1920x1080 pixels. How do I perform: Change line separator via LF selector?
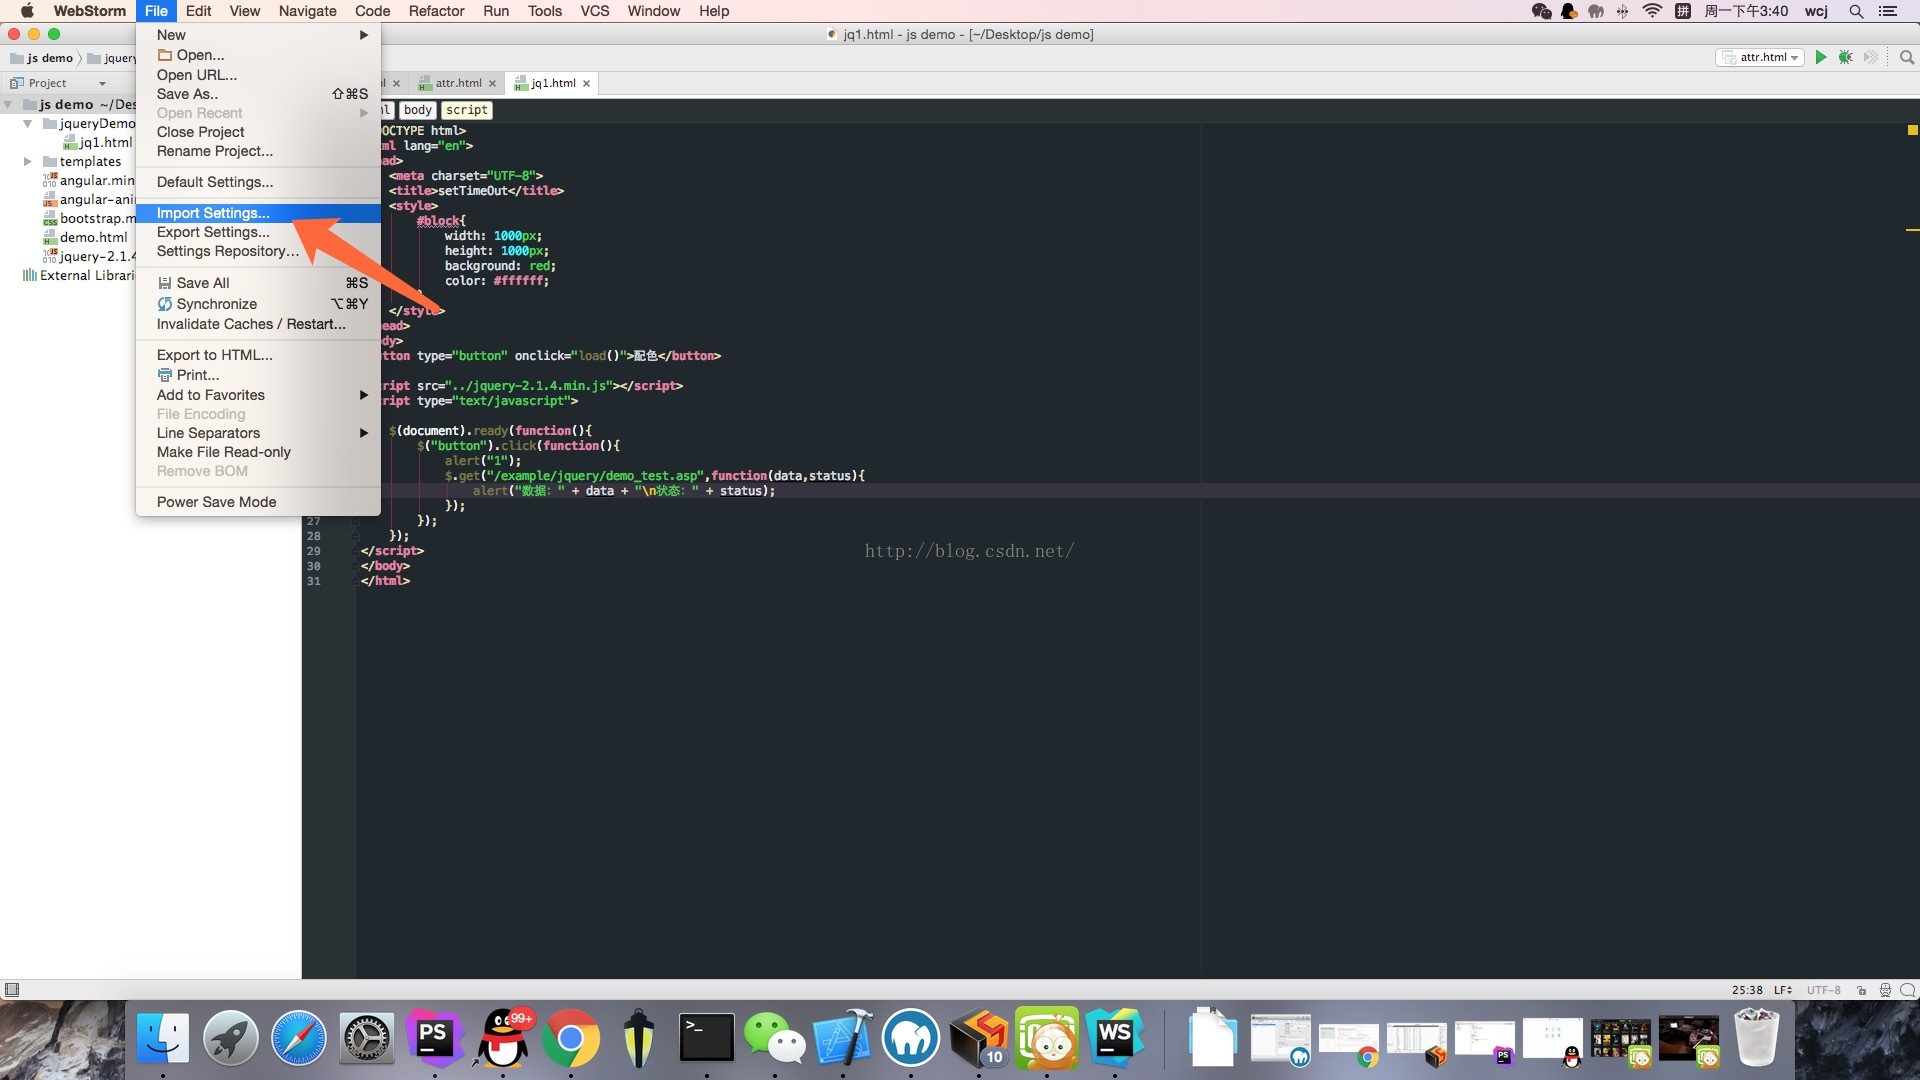(x=1782, y=990)
